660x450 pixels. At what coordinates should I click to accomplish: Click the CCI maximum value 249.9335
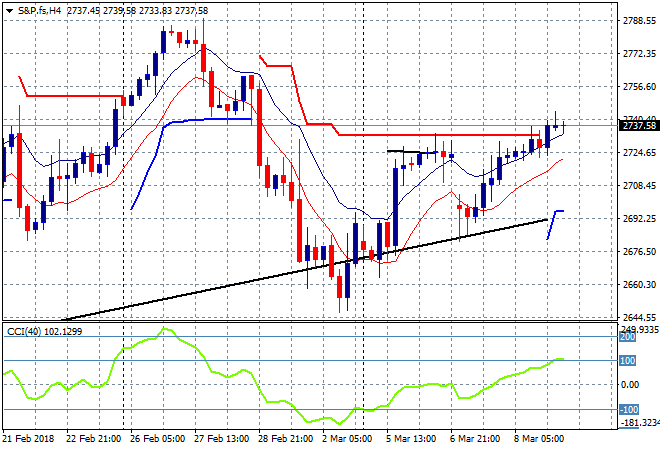pyautogui.click(x=640, y=329)
